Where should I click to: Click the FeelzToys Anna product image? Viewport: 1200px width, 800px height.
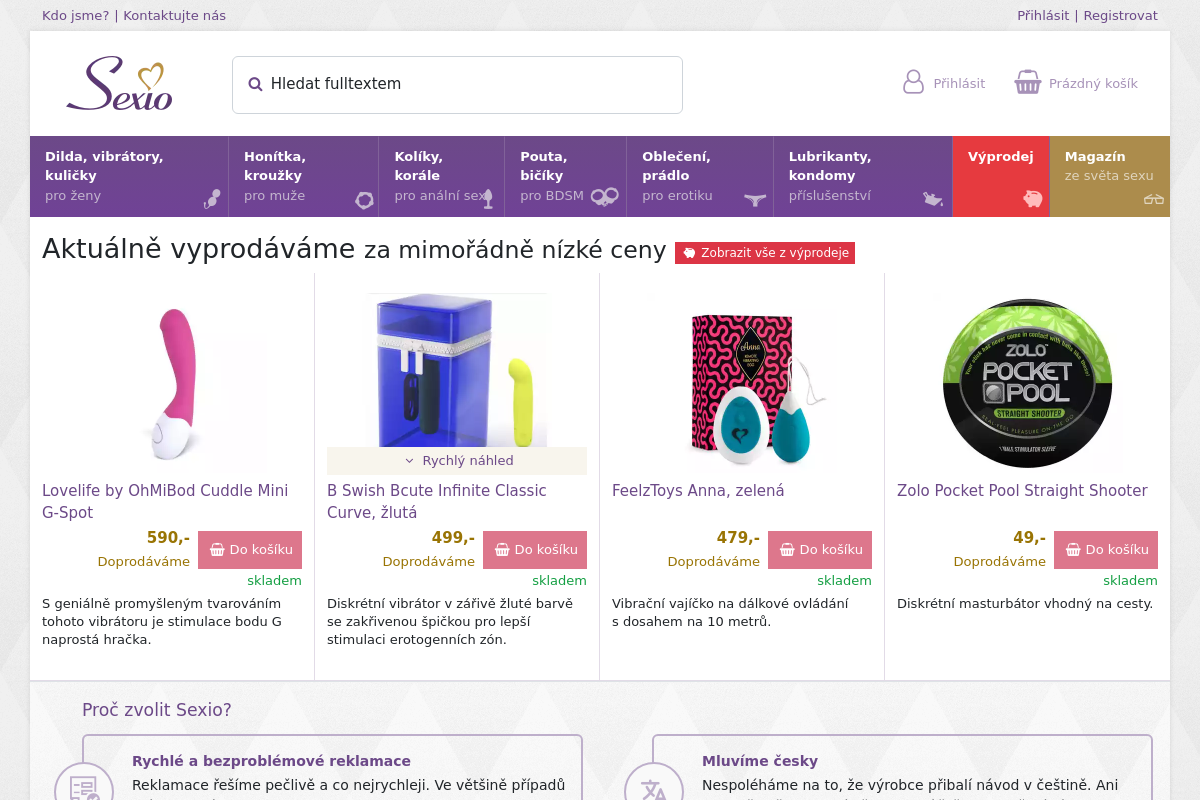pos(743,383)
